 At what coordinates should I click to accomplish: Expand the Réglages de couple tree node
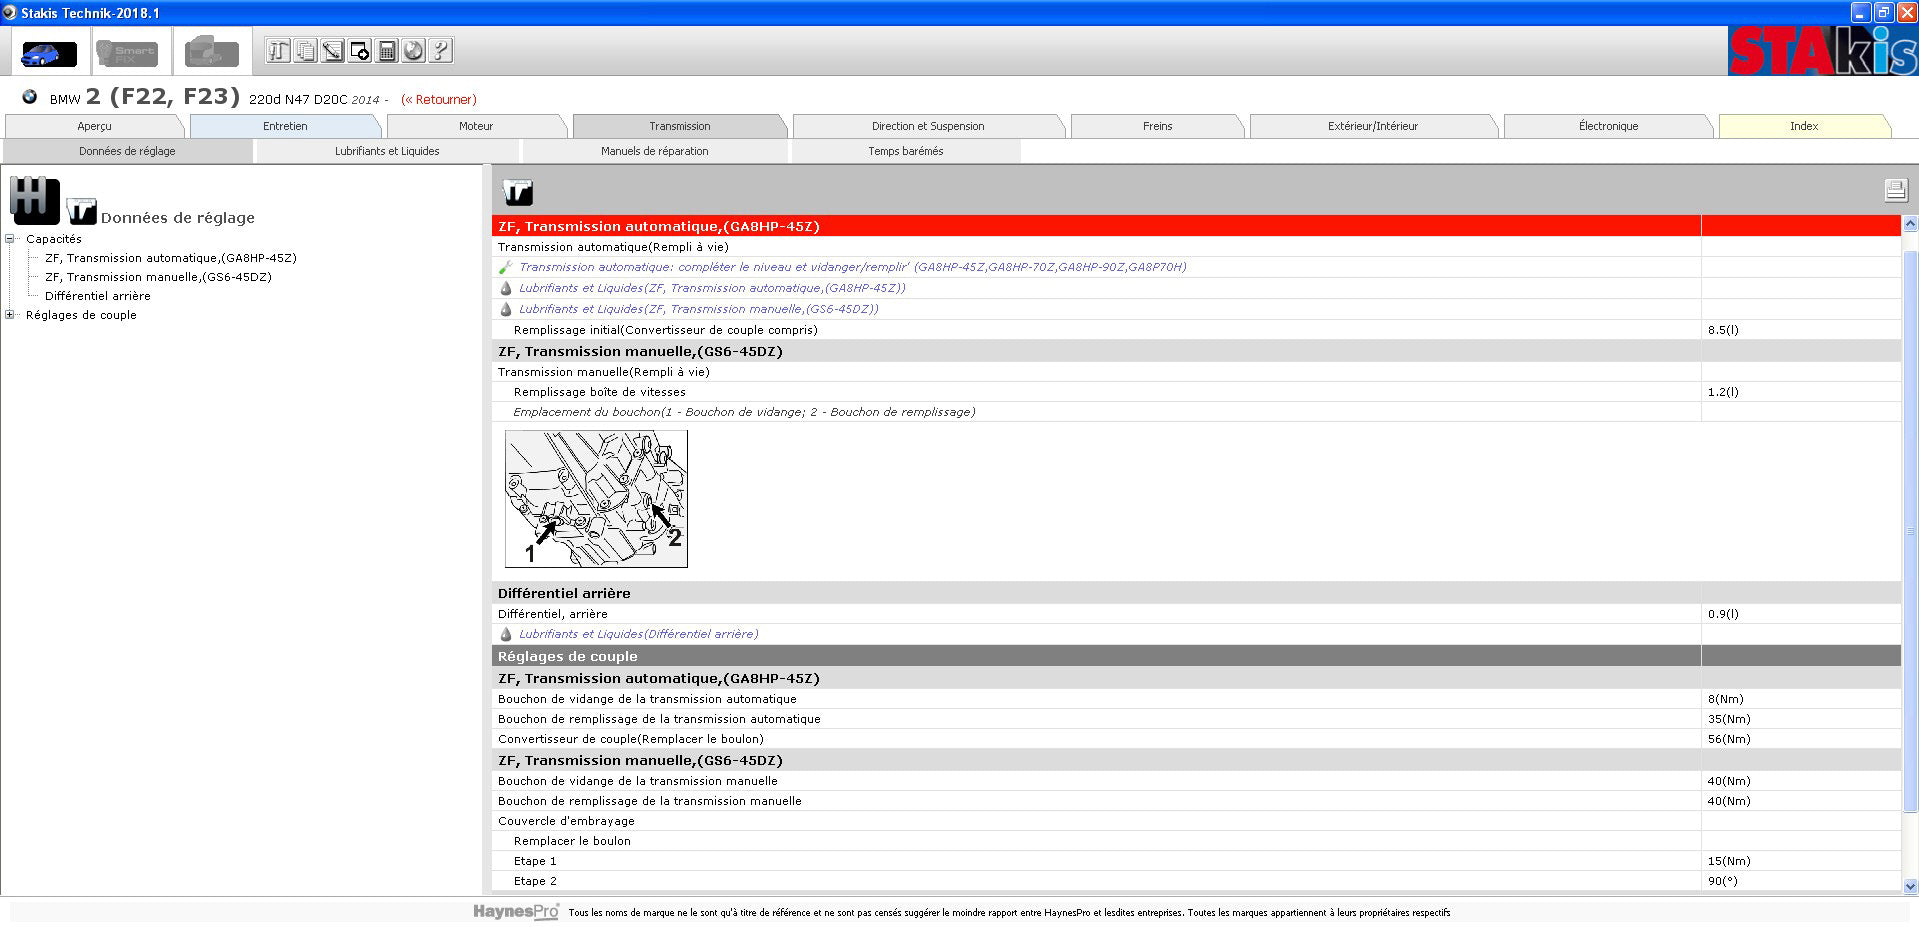point(10,315)
